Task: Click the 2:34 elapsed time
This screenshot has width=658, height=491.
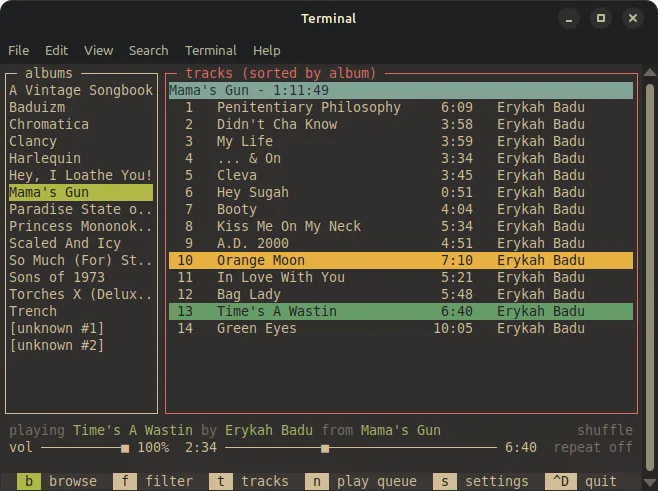Action: [x=201, y=447]
